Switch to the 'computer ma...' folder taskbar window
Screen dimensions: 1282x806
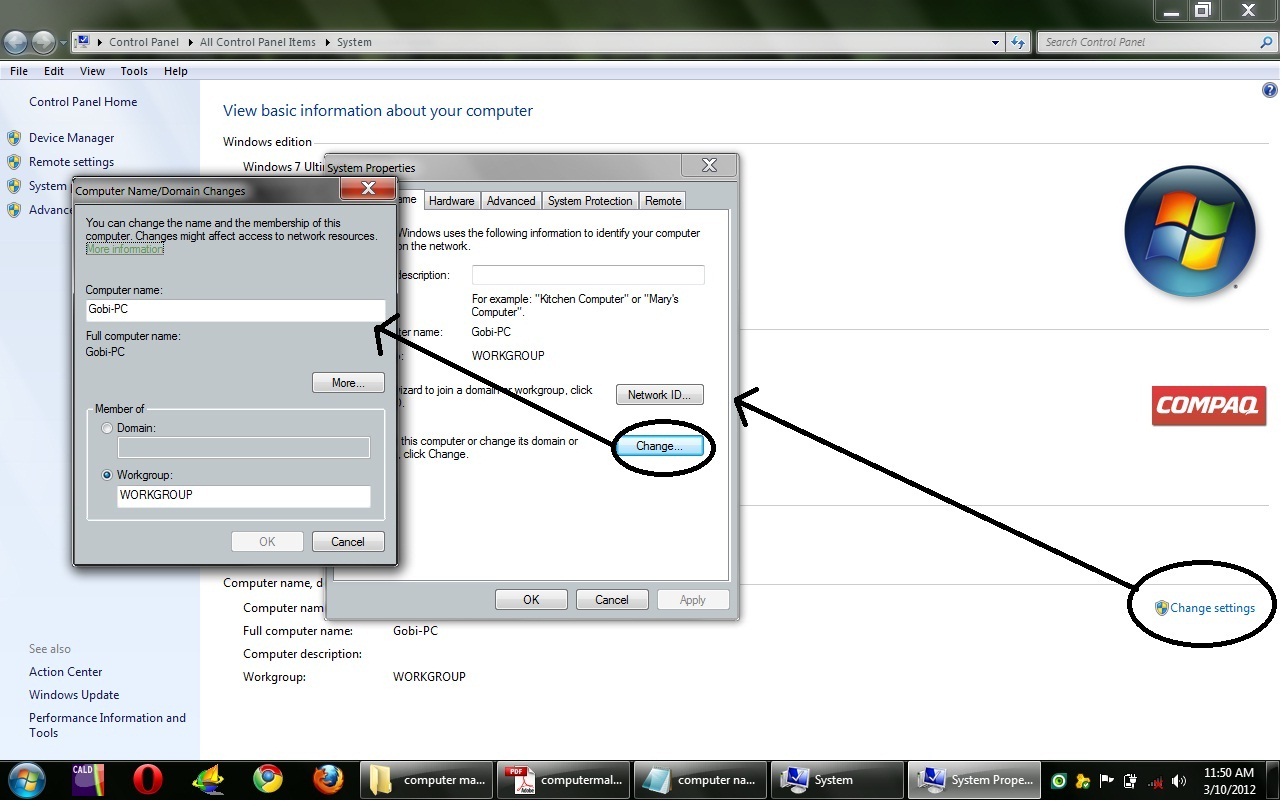[426, 780]
